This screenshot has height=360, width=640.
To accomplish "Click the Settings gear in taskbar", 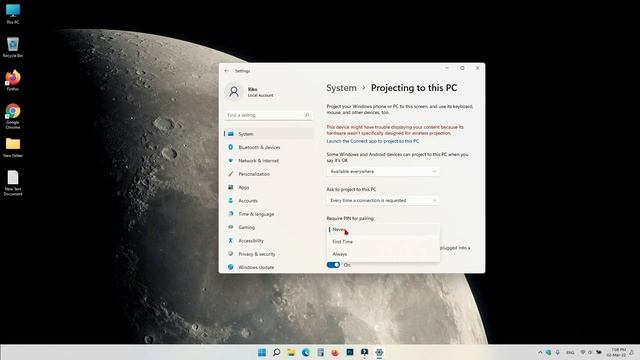I will point(379,352).
